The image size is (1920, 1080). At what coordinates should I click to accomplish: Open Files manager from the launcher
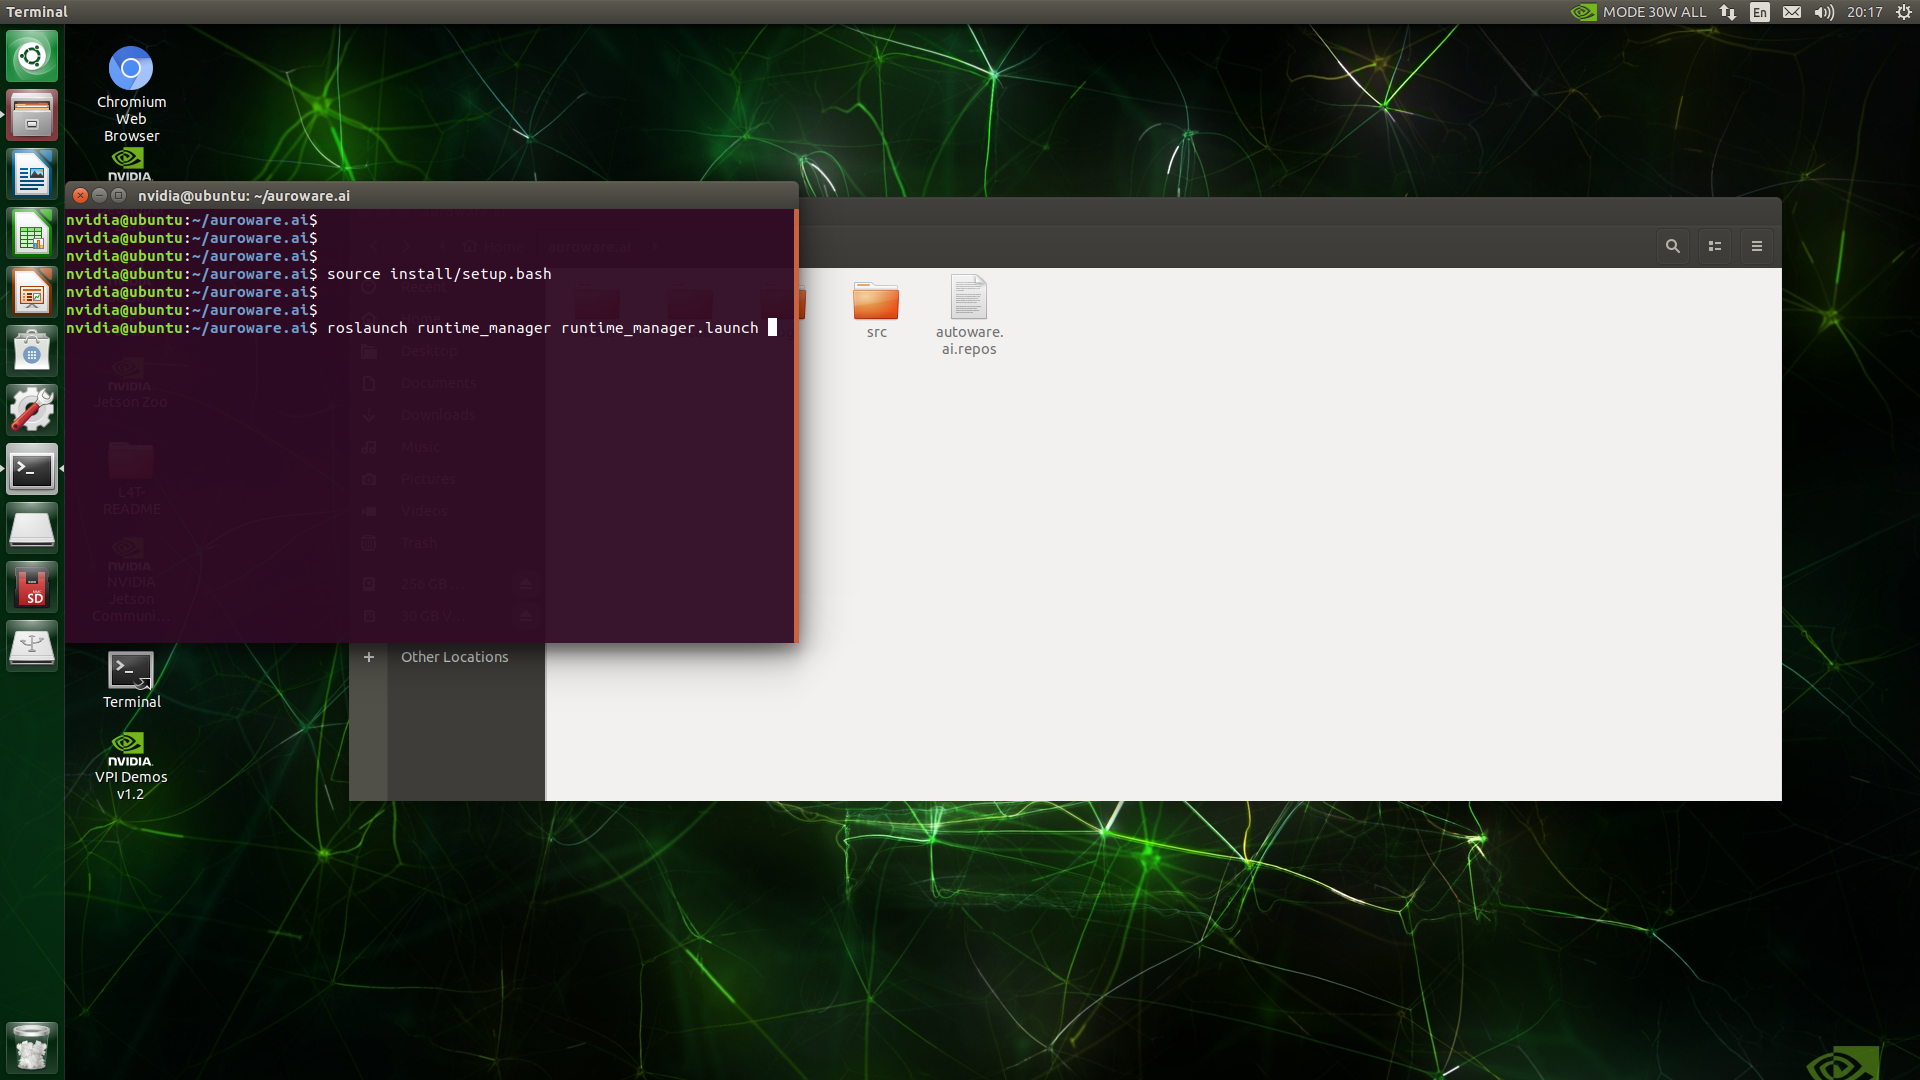coord(32,115)
